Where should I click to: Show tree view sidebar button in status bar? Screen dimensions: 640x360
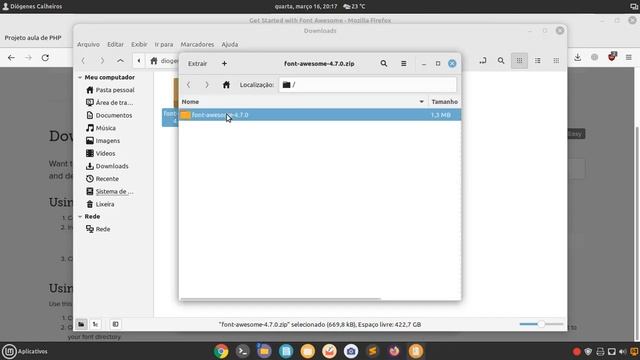click(x=96, y=324)
